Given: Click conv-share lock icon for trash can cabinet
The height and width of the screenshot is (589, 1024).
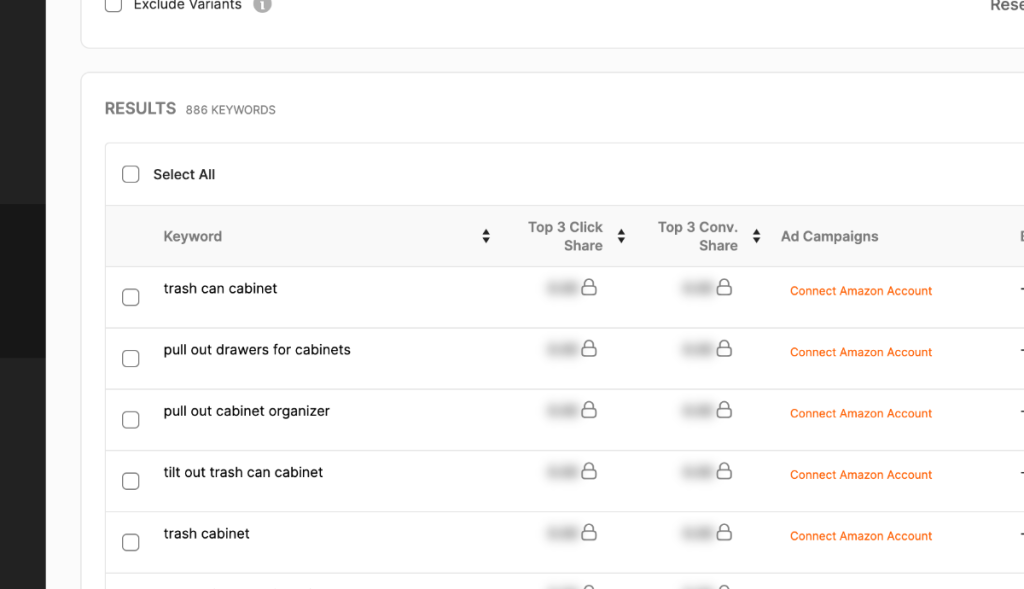Looking at the screenshot, I should [724, 287].
